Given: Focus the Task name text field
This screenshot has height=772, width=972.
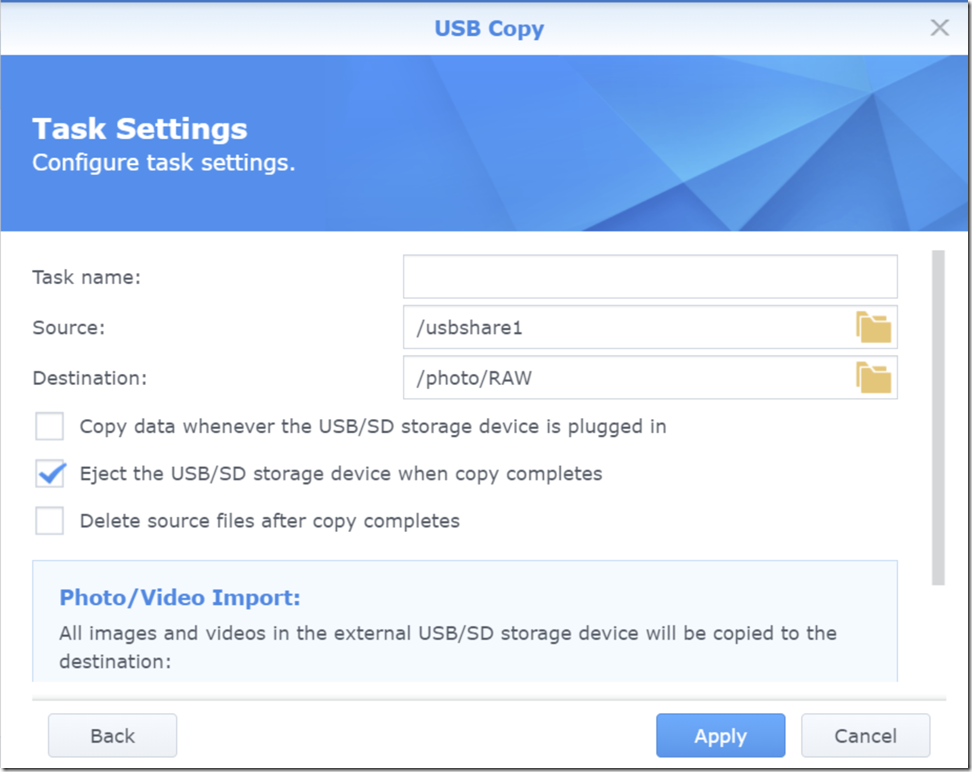Looking at the screenshot, I should 650,277.
